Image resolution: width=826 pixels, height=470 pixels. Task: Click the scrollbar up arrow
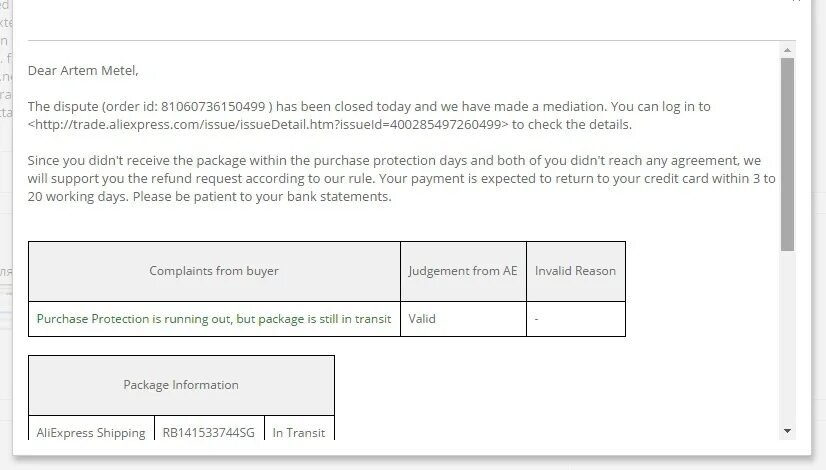(x=787, y=50)
